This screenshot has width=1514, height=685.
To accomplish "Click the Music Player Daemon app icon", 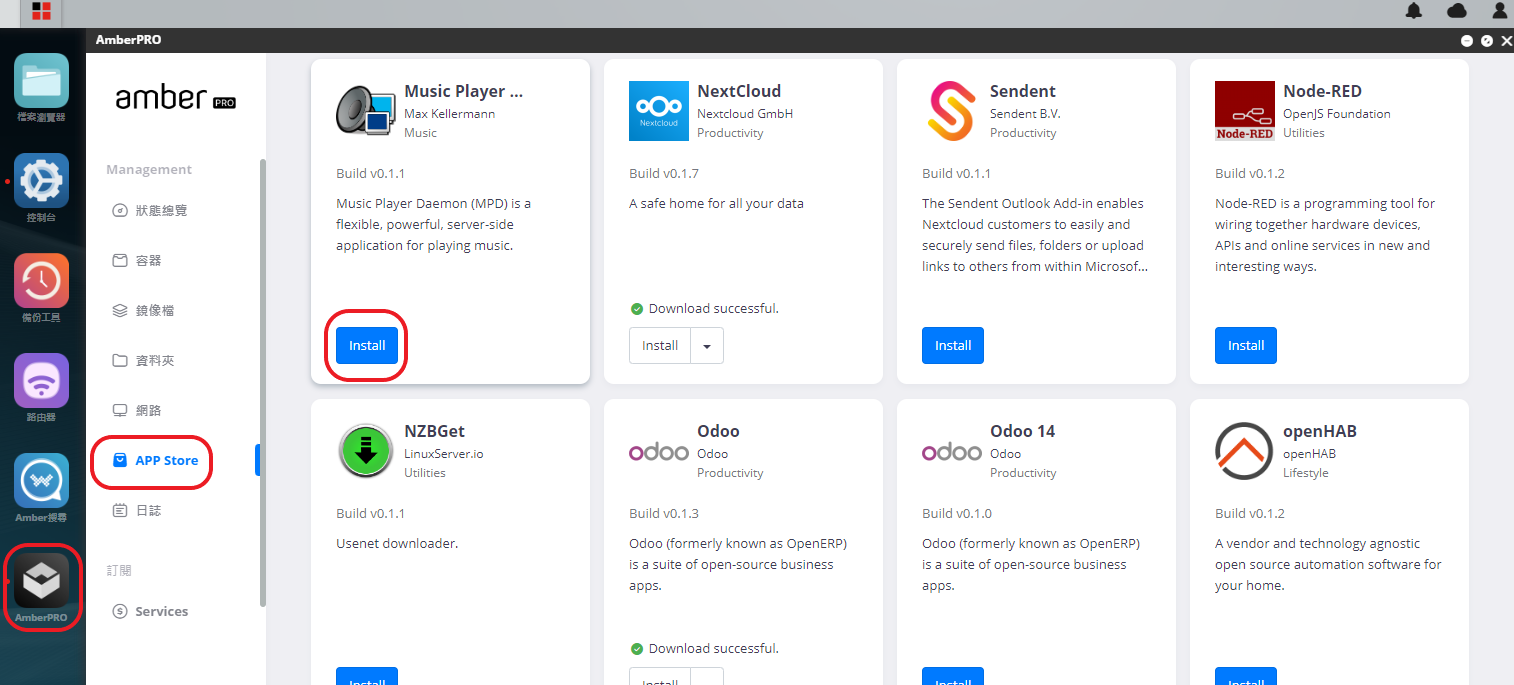I will pos(365,111).
